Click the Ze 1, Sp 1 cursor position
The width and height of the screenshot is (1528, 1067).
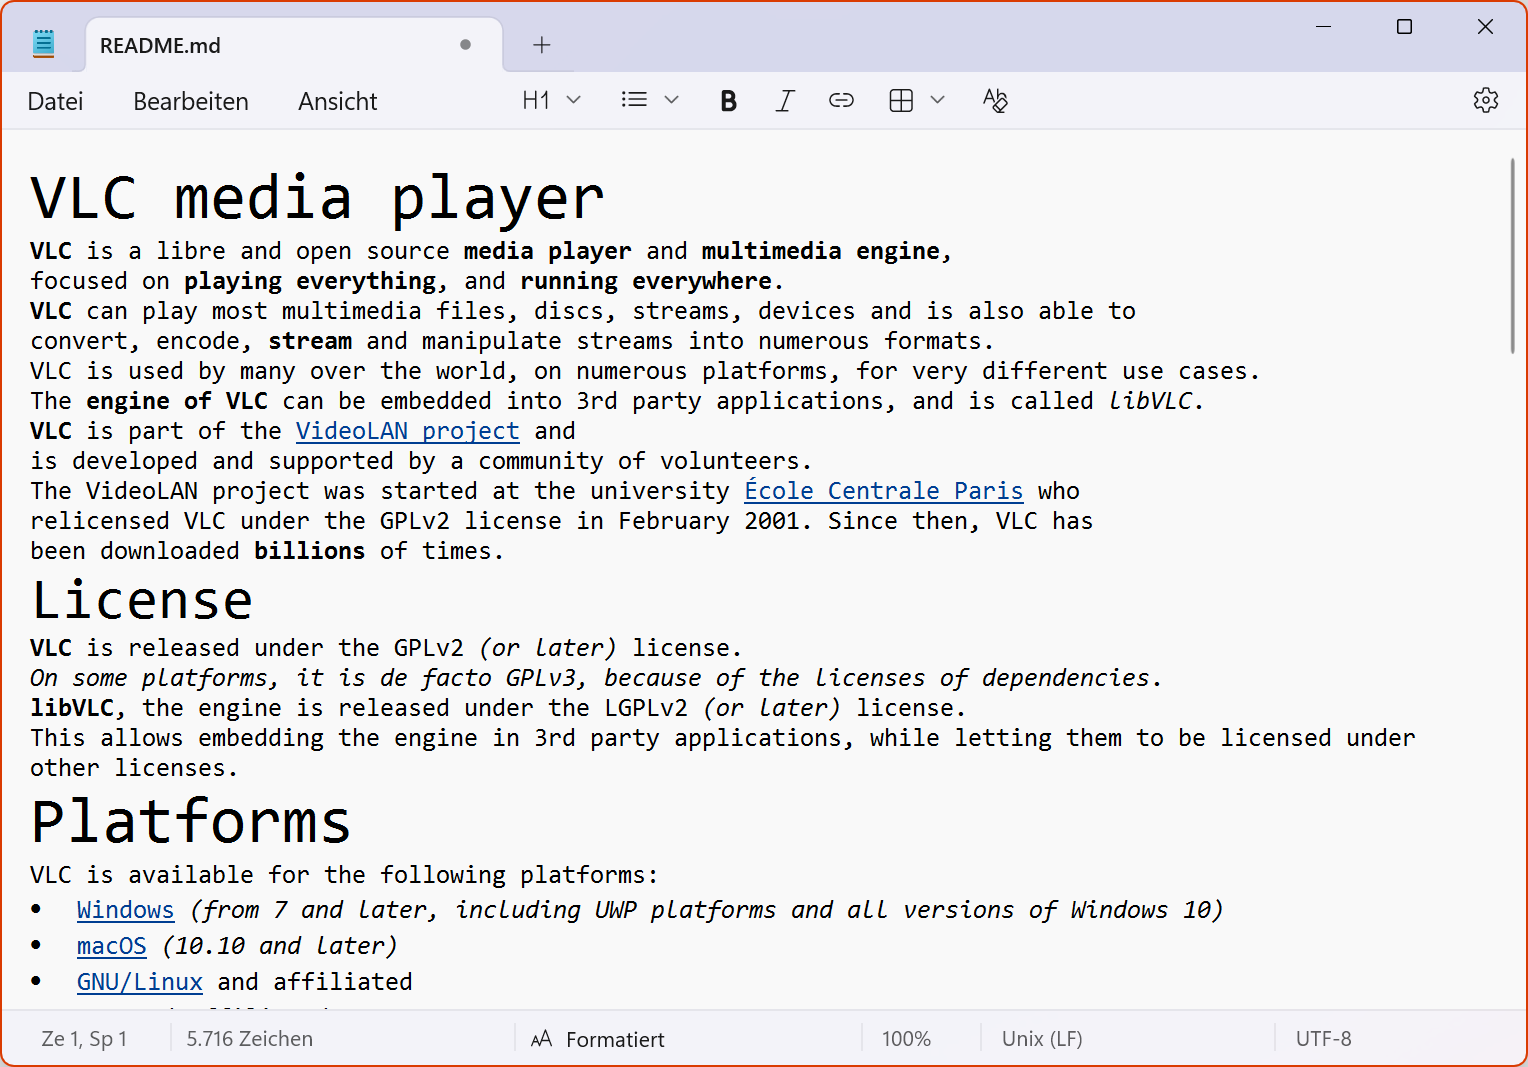point(84,1039)
